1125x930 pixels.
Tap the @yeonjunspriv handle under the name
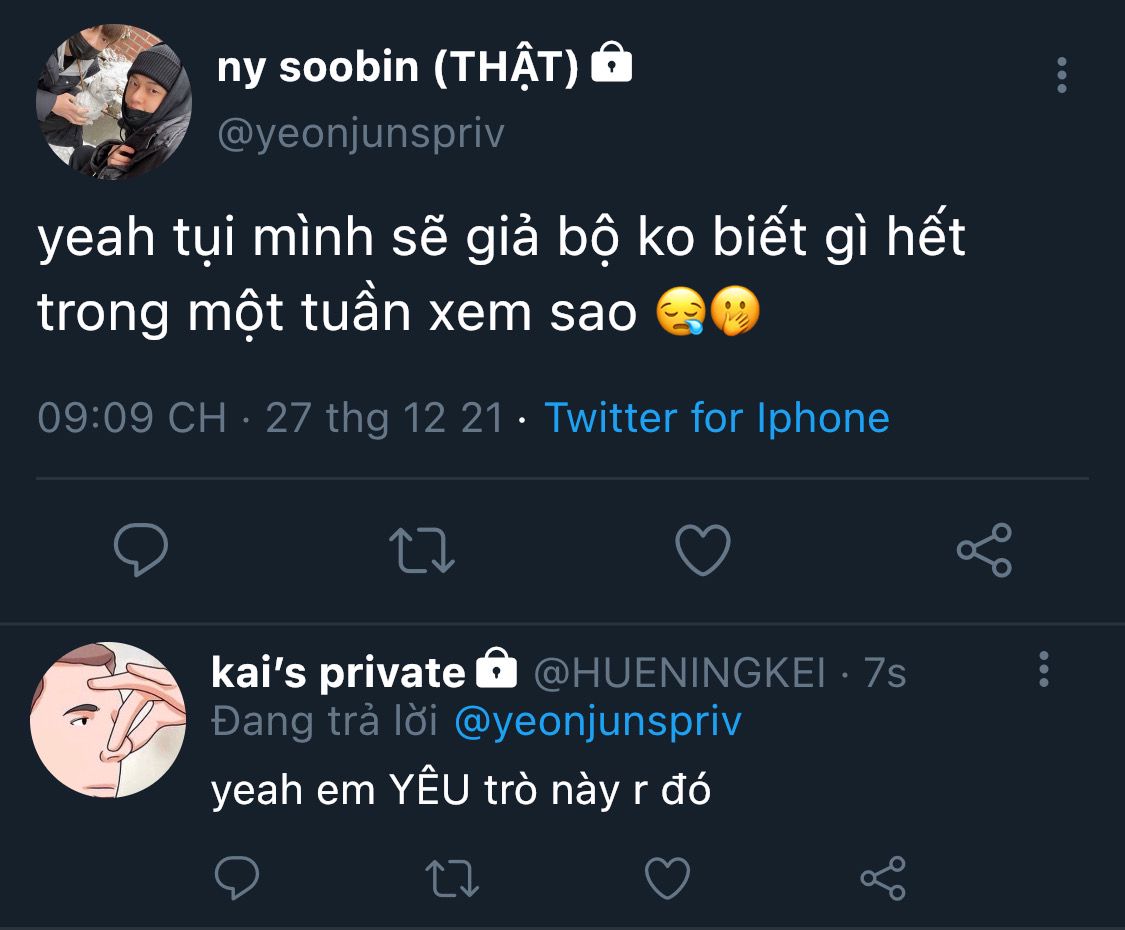tap(361, 133)
